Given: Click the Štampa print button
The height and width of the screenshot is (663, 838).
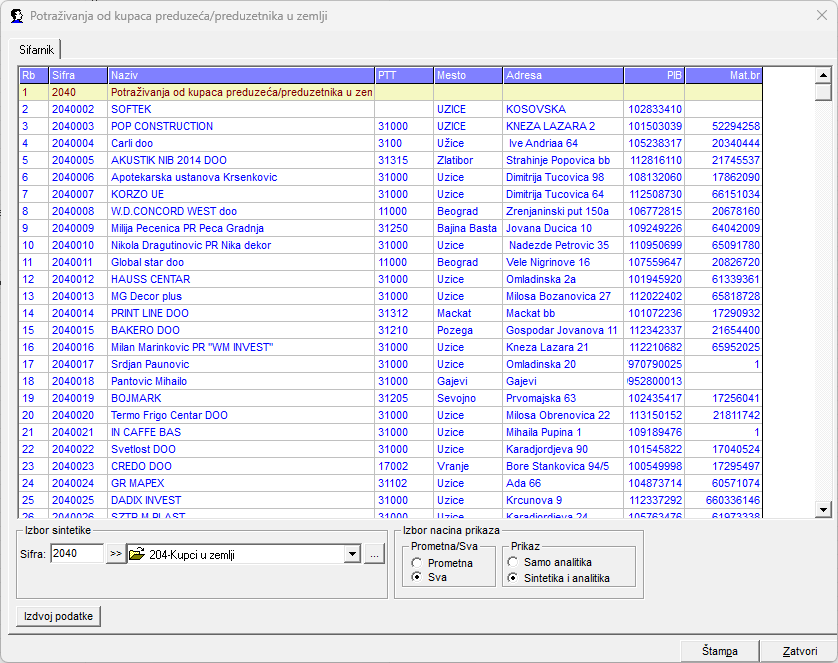Looking at the screenshot, I should point(718,651).
